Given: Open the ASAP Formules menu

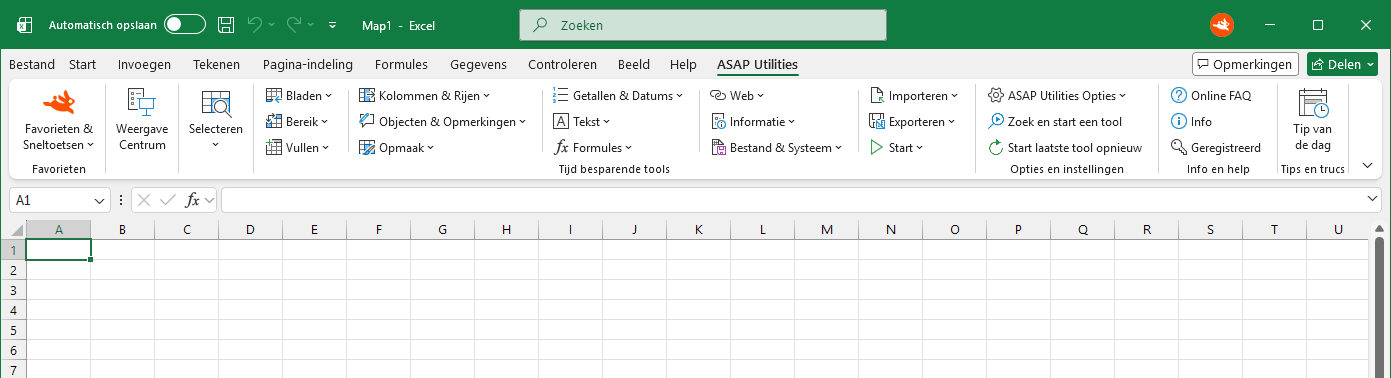Looking at the screenshot, I should click(x=592, y=148).
